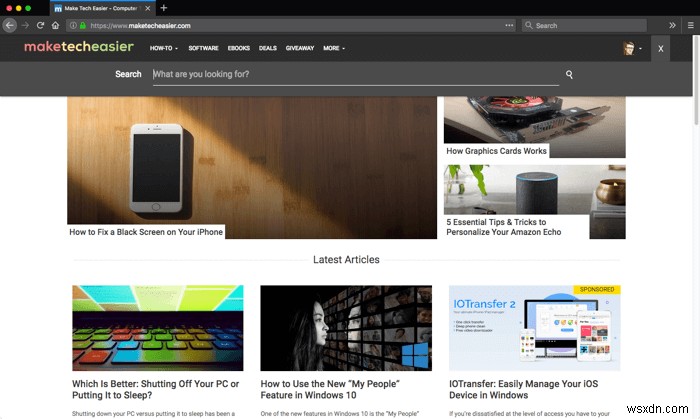Click the page vertical scrollbar

[696, 80]
